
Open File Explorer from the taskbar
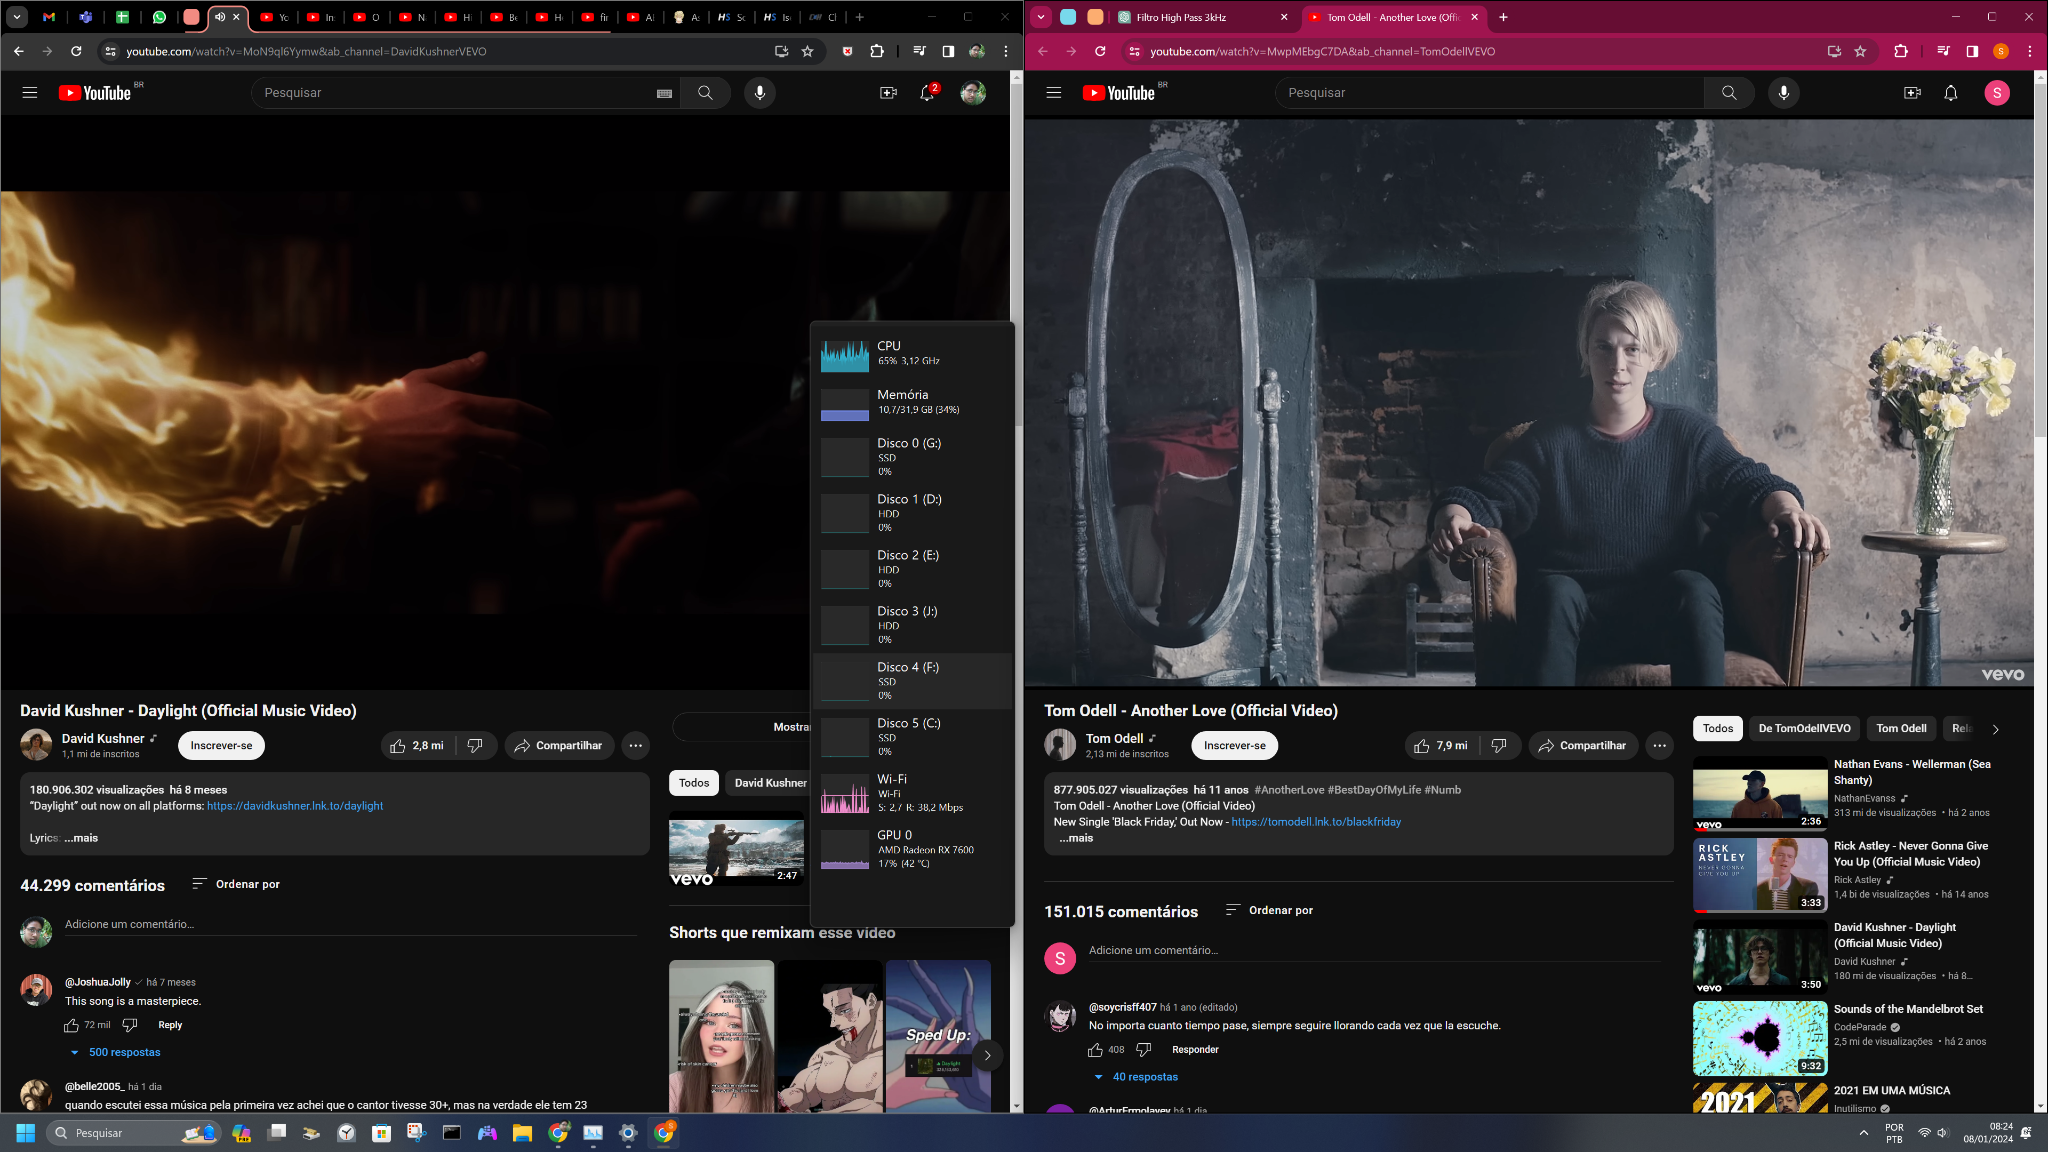click(x=522, y=1133)
